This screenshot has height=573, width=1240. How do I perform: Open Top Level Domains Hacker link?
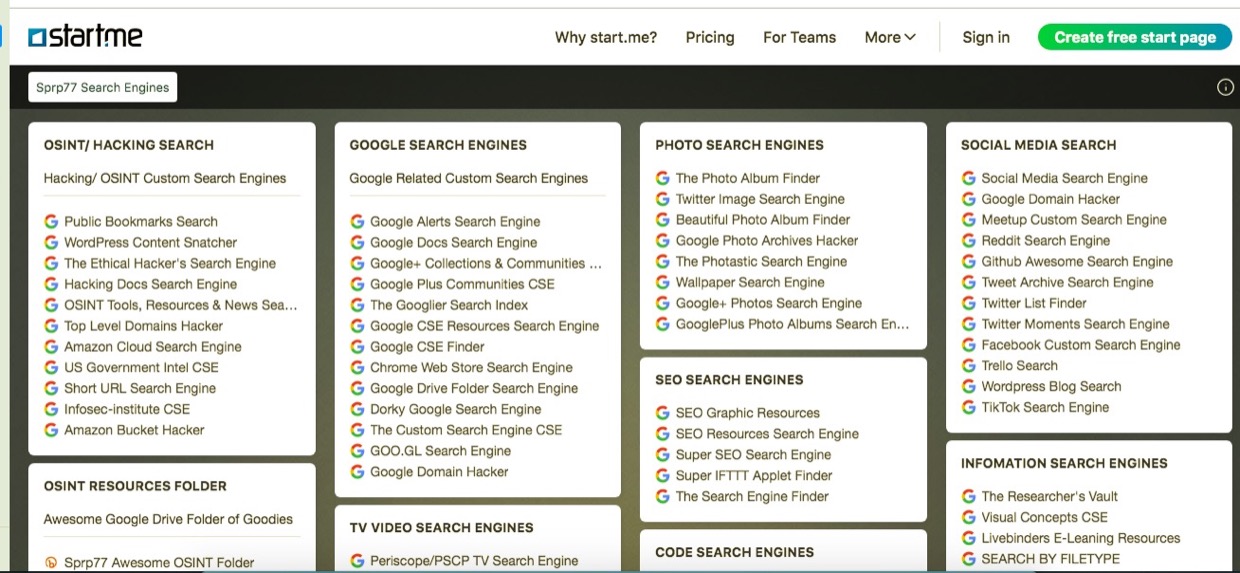(144, 326)
